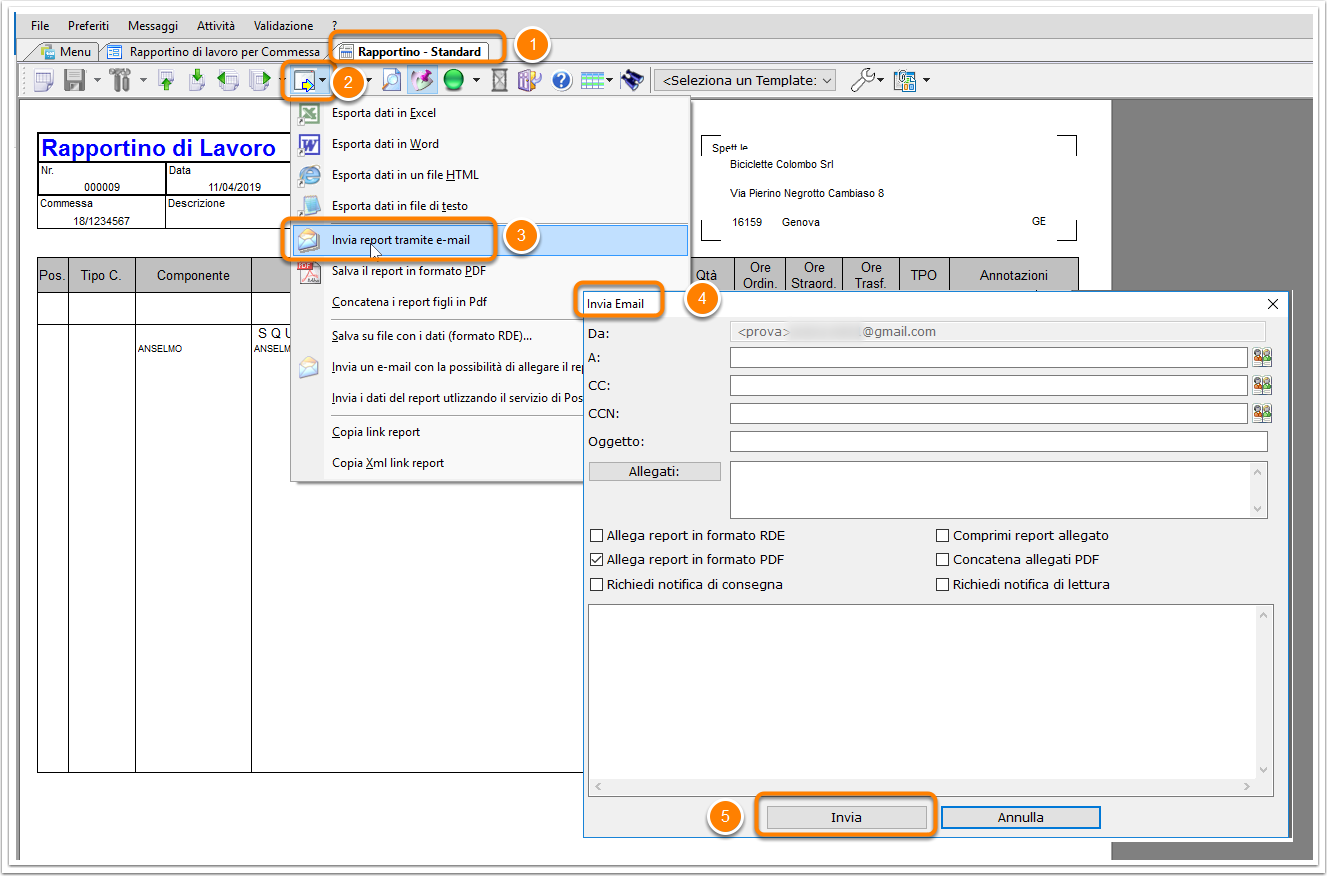
Task: Open address book icon beside CC field
Action: coord(1262,385)
